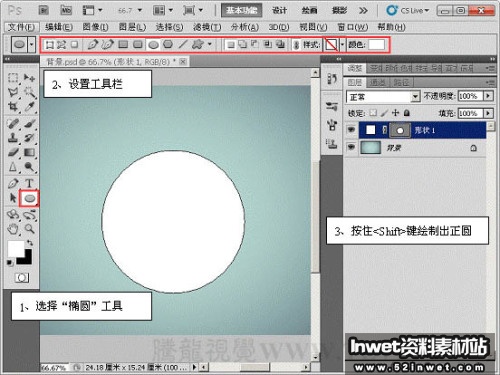Select the Blur tool
500x375 pixels.
[13, 167]
